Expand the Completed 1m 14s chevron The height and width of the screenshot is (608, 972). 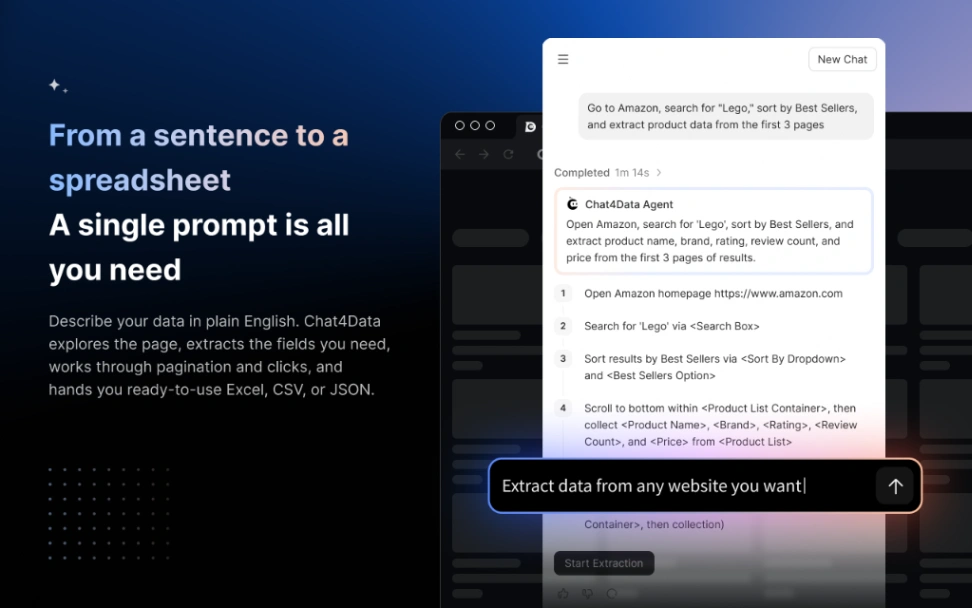659,173
